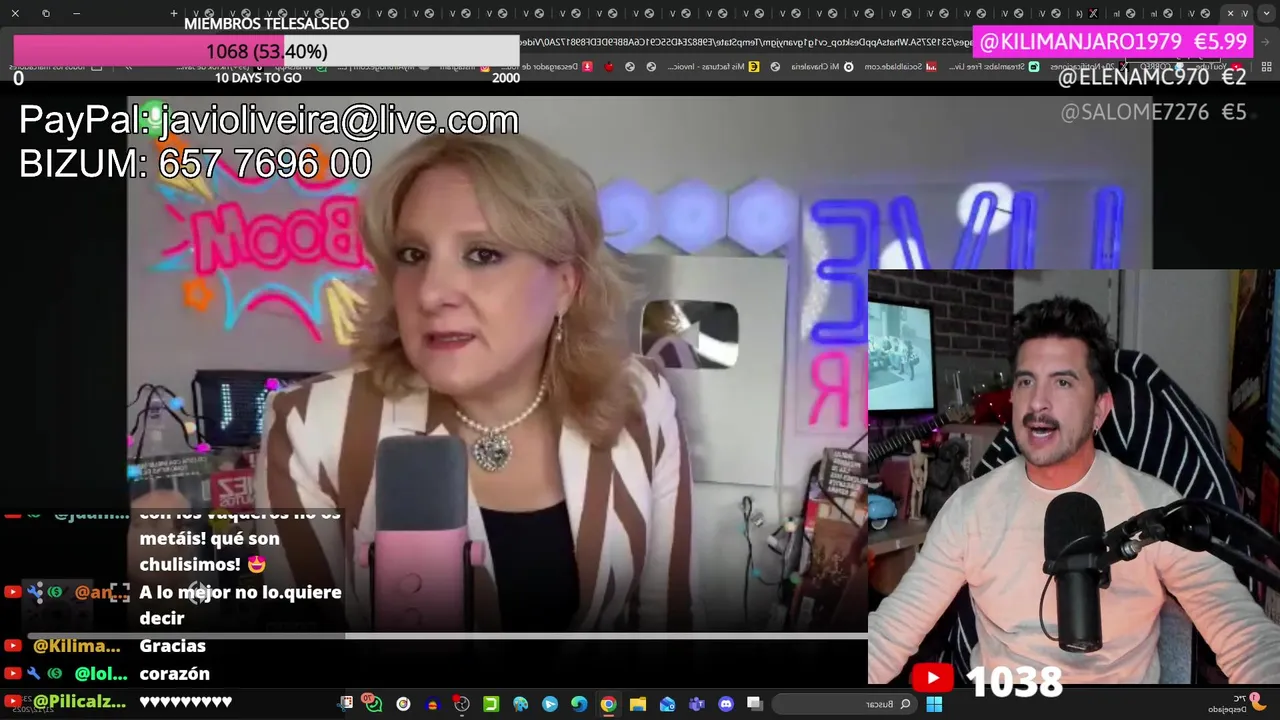Open Telegram taskbar icon

[x=550, y=704]
